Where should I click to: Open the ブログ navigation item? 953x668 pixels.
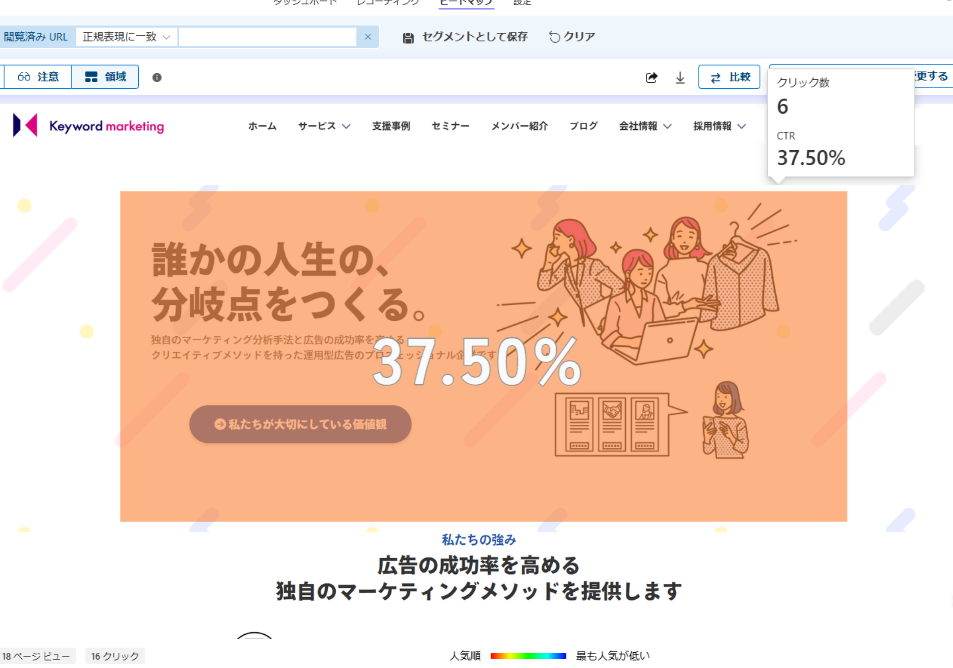coord(583,126)
